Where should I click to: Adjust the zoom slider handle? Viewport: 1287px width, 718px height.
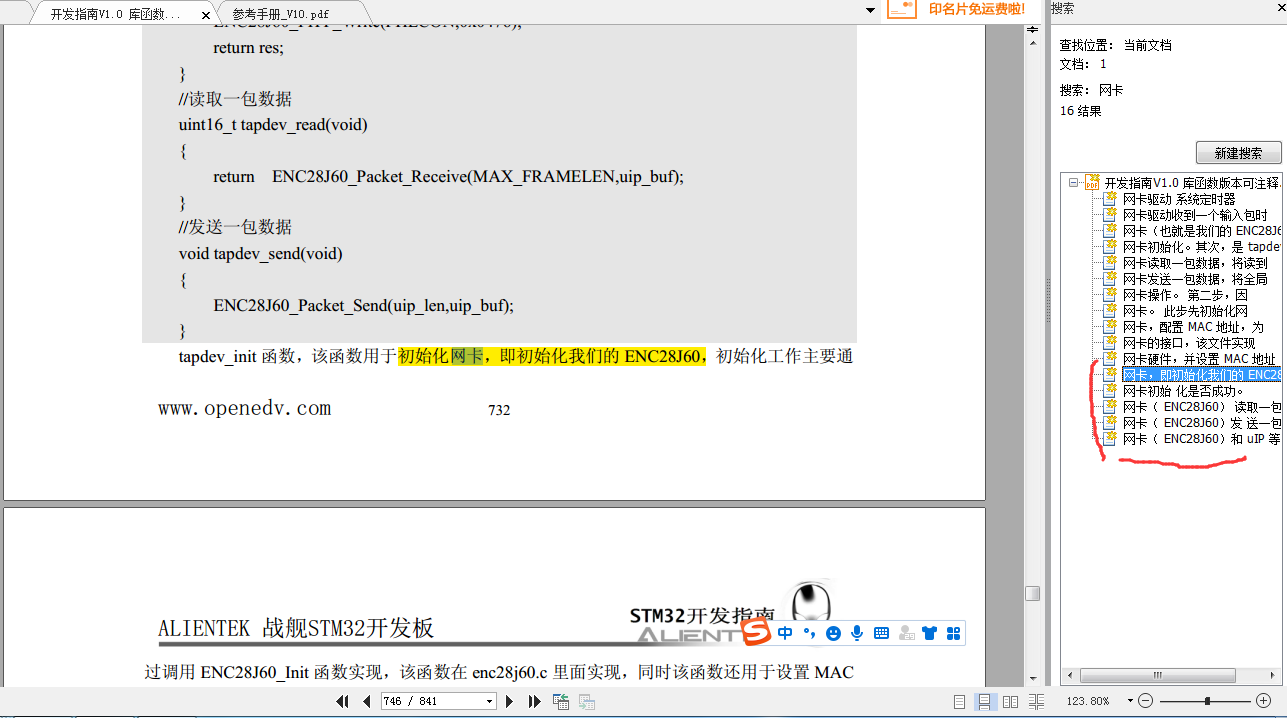point(1208,701)
